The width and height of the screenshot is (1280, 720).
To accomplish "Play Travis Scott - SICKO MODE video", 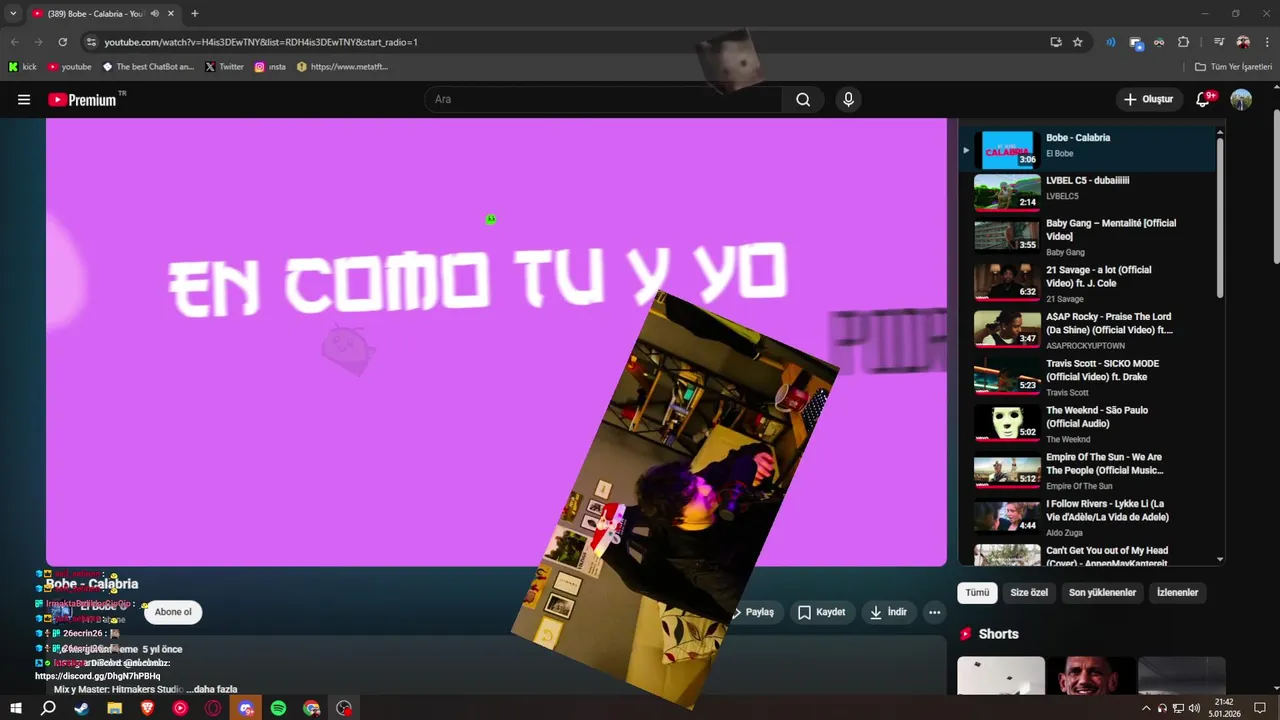I will click(x=1087, y=377).
